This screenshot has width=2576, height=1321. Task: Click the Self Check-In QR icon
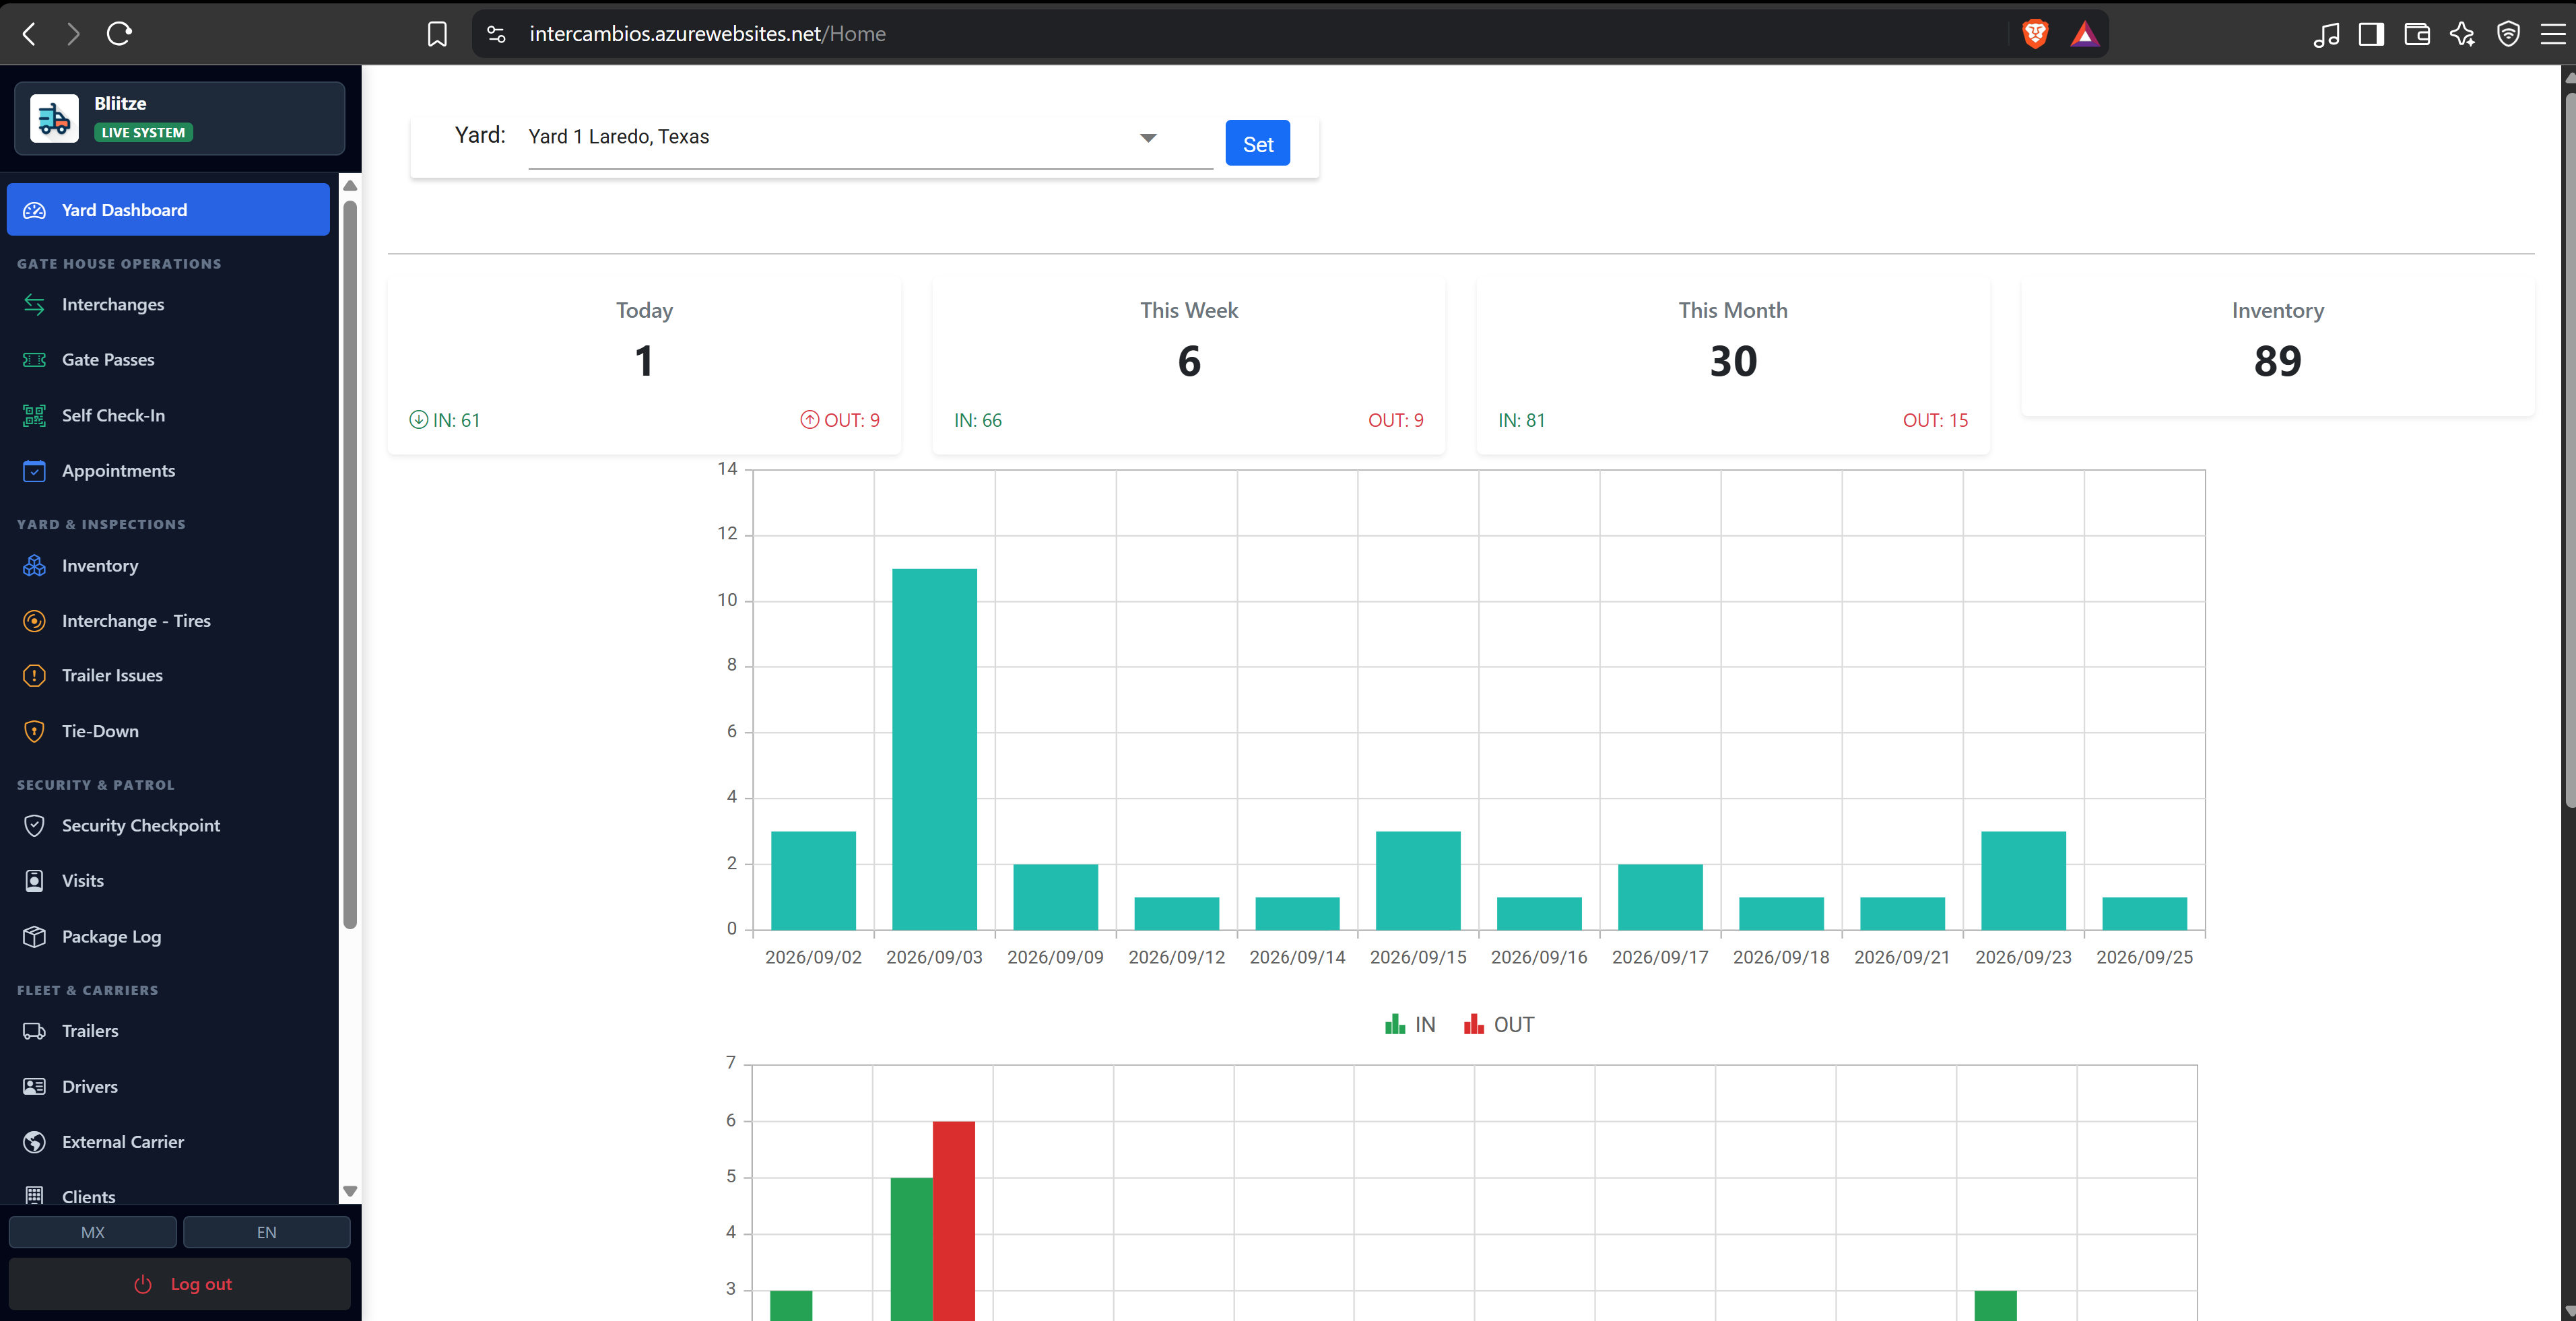[x=34, y=415]
